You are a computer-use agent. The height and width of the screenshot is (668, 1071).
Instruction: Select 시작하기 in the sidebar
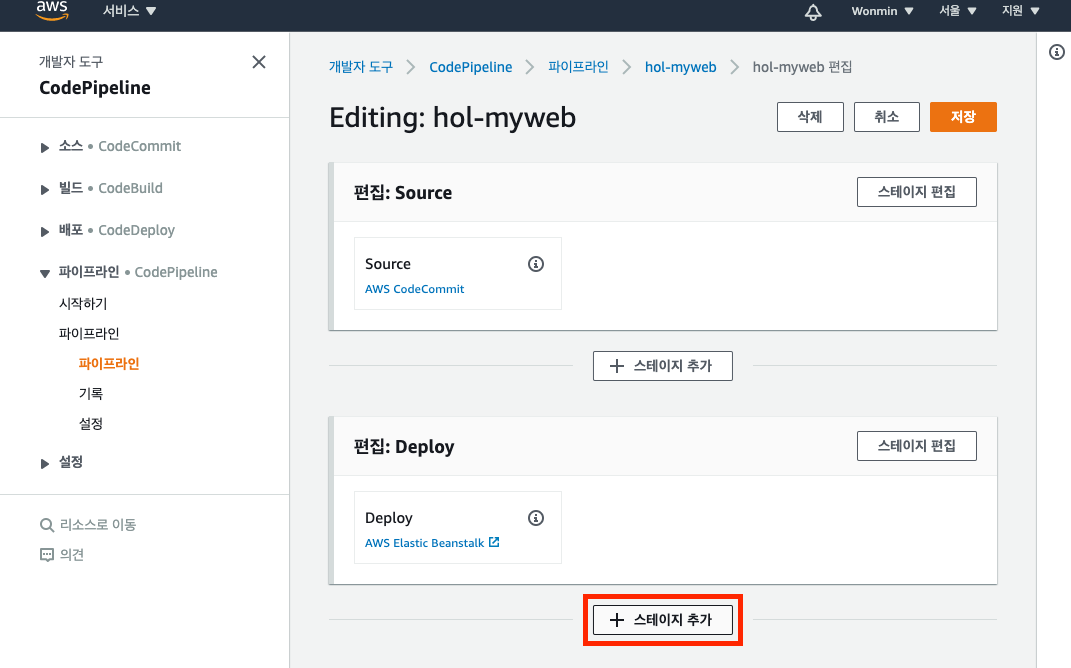coord(83,303)
